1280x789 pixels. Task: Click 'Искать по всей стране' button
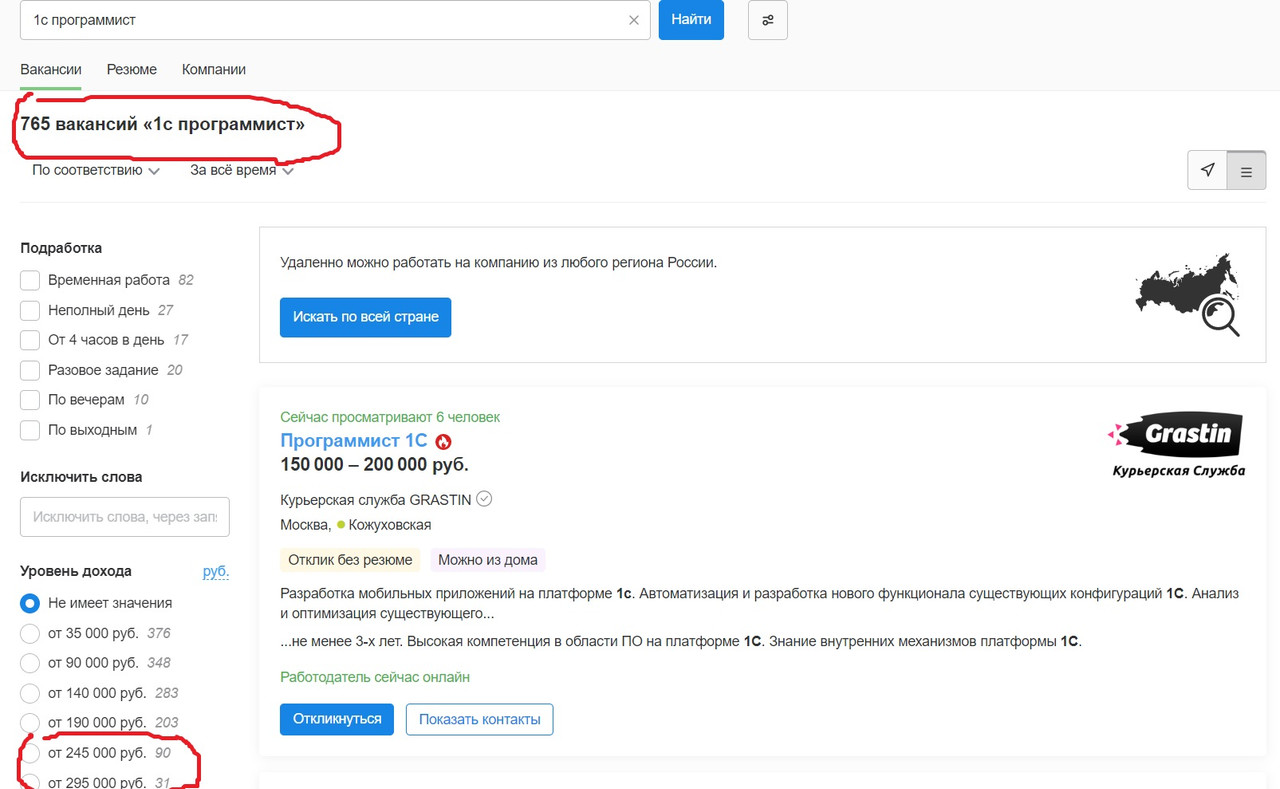coord(366,317)
